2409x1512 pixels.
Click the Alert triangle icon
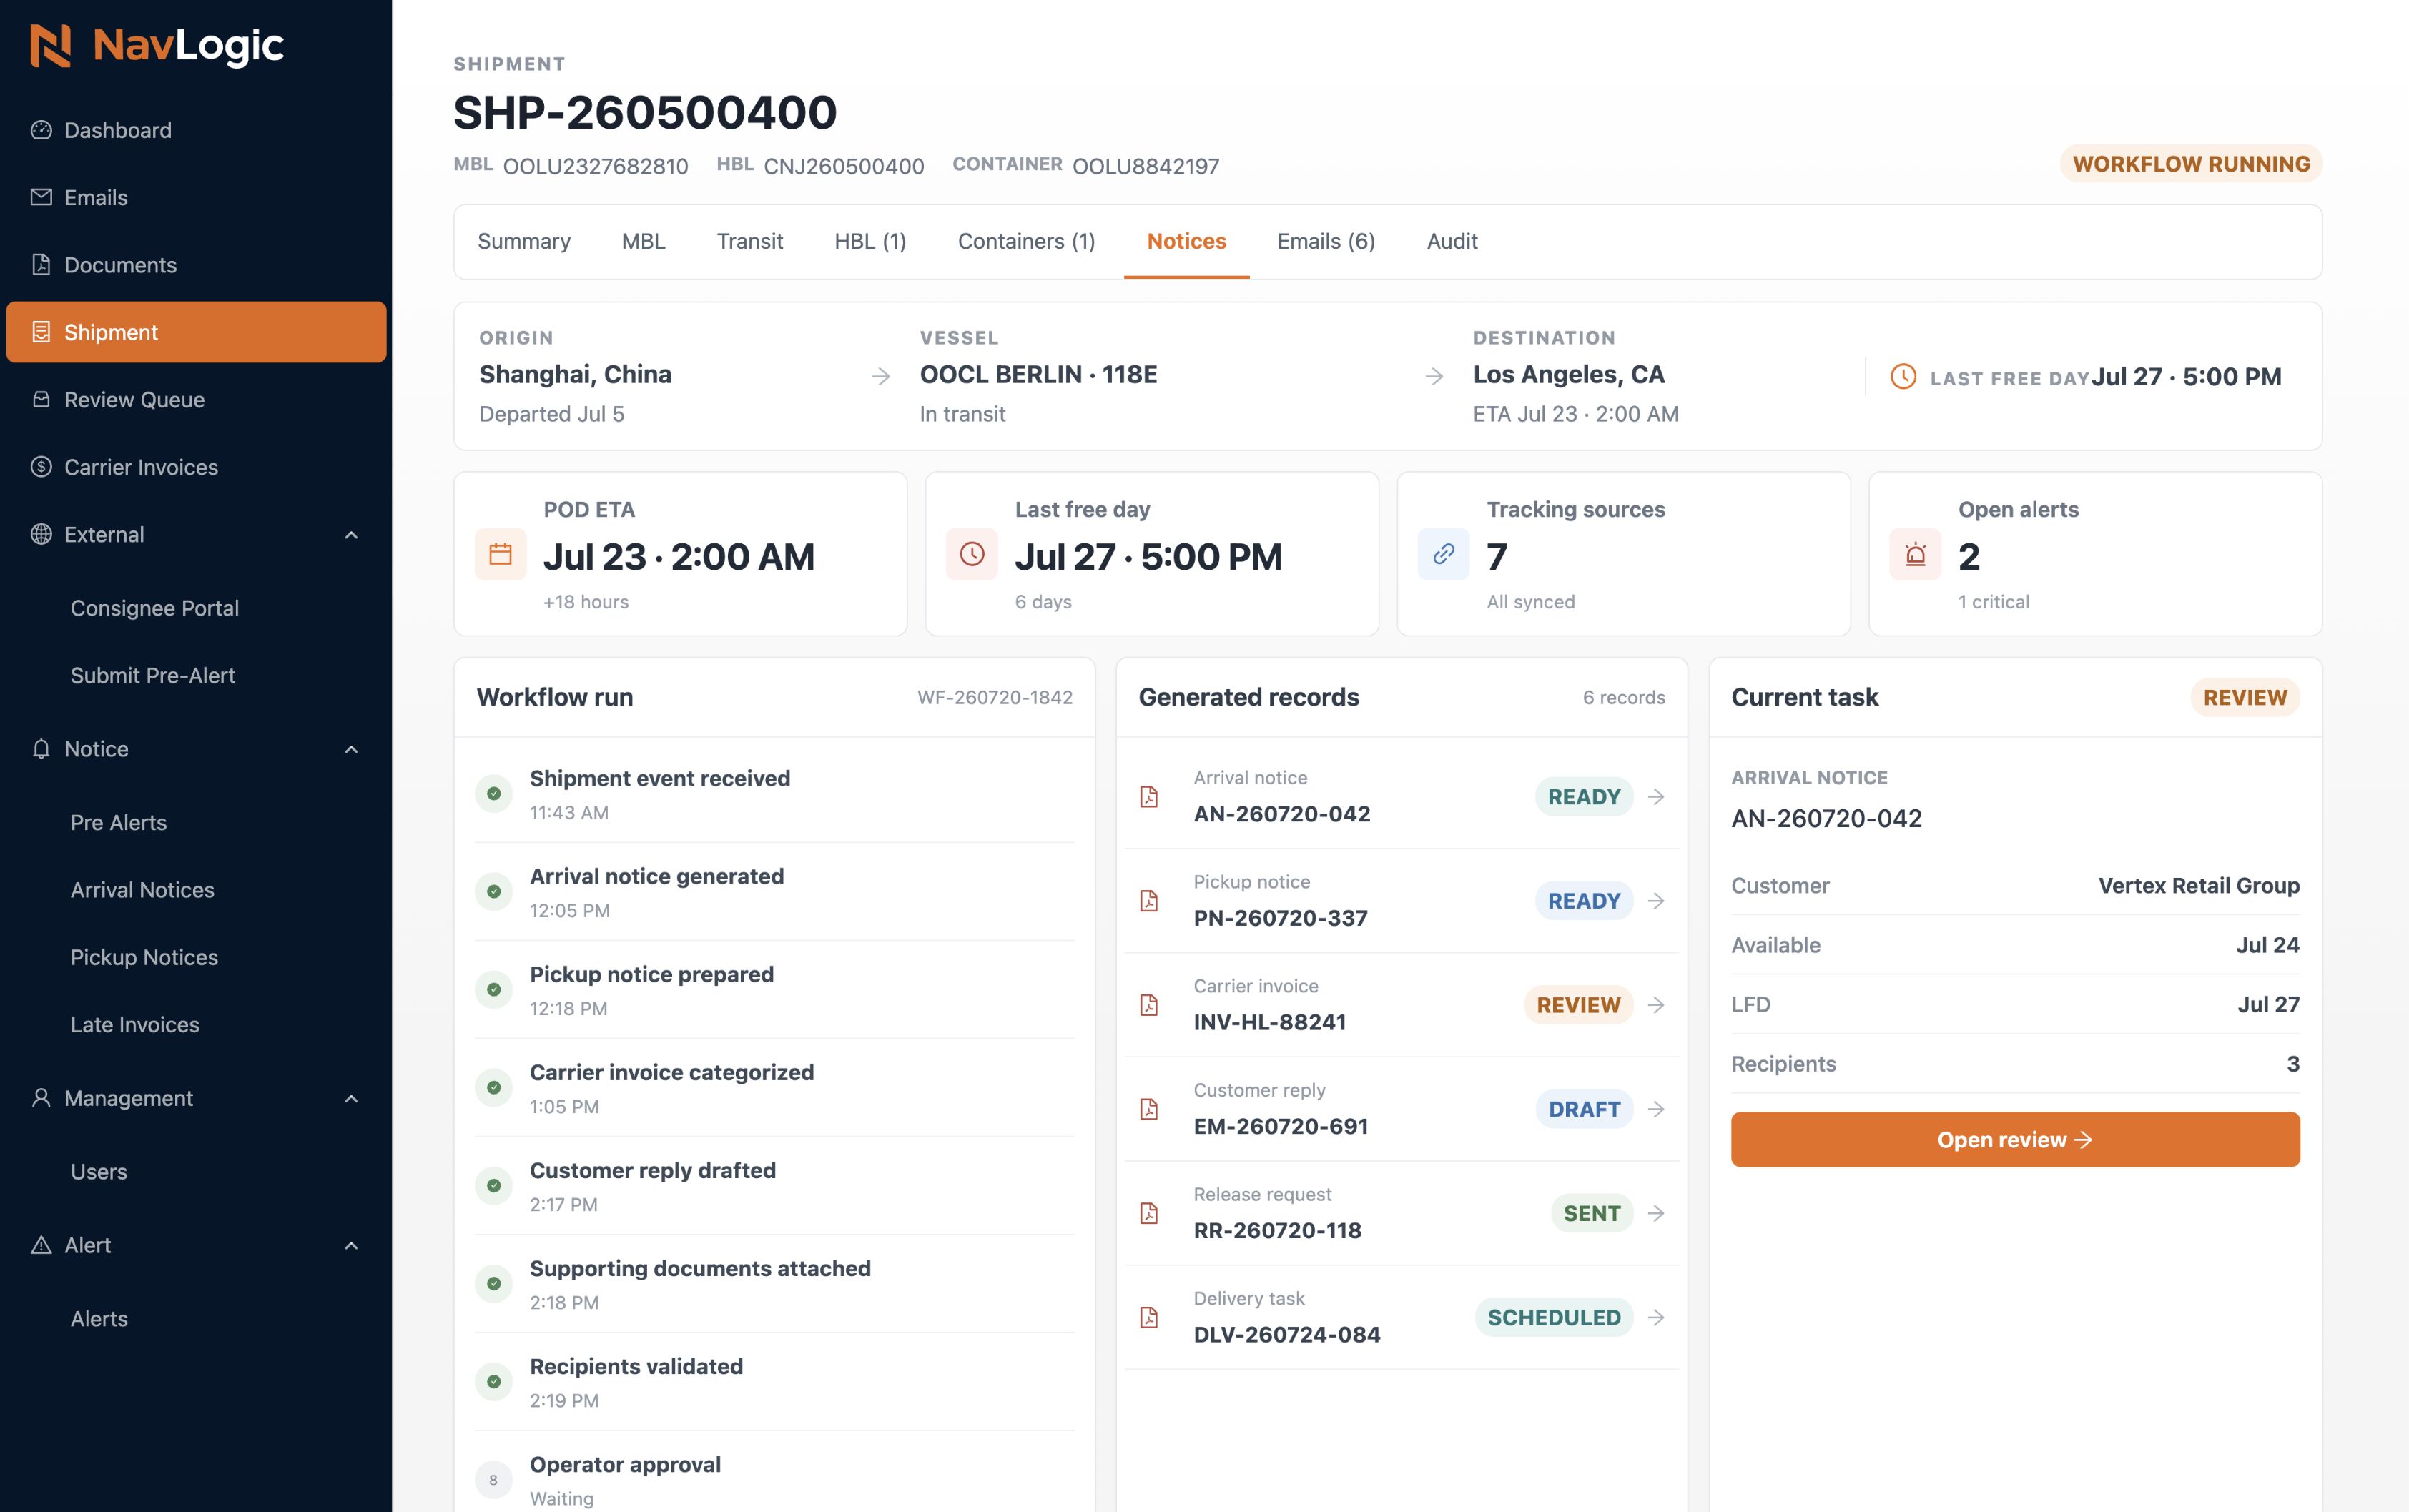[41, 1245]
